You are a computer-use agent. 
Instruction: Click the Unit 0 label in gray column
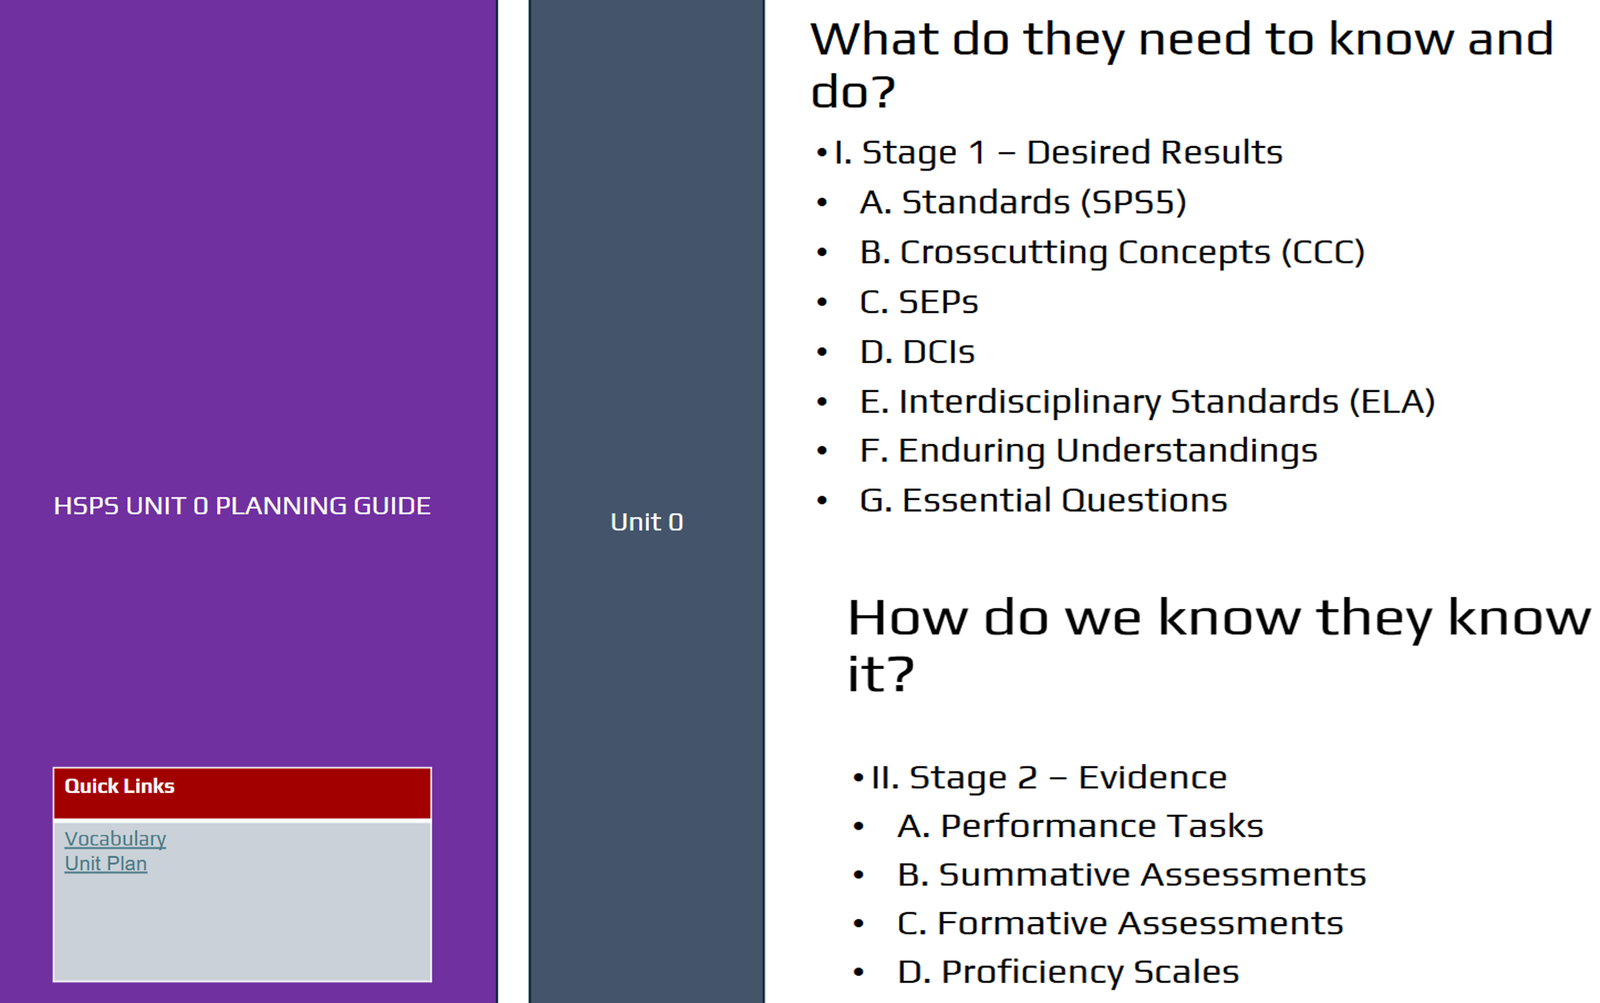[x=646, y=522]
